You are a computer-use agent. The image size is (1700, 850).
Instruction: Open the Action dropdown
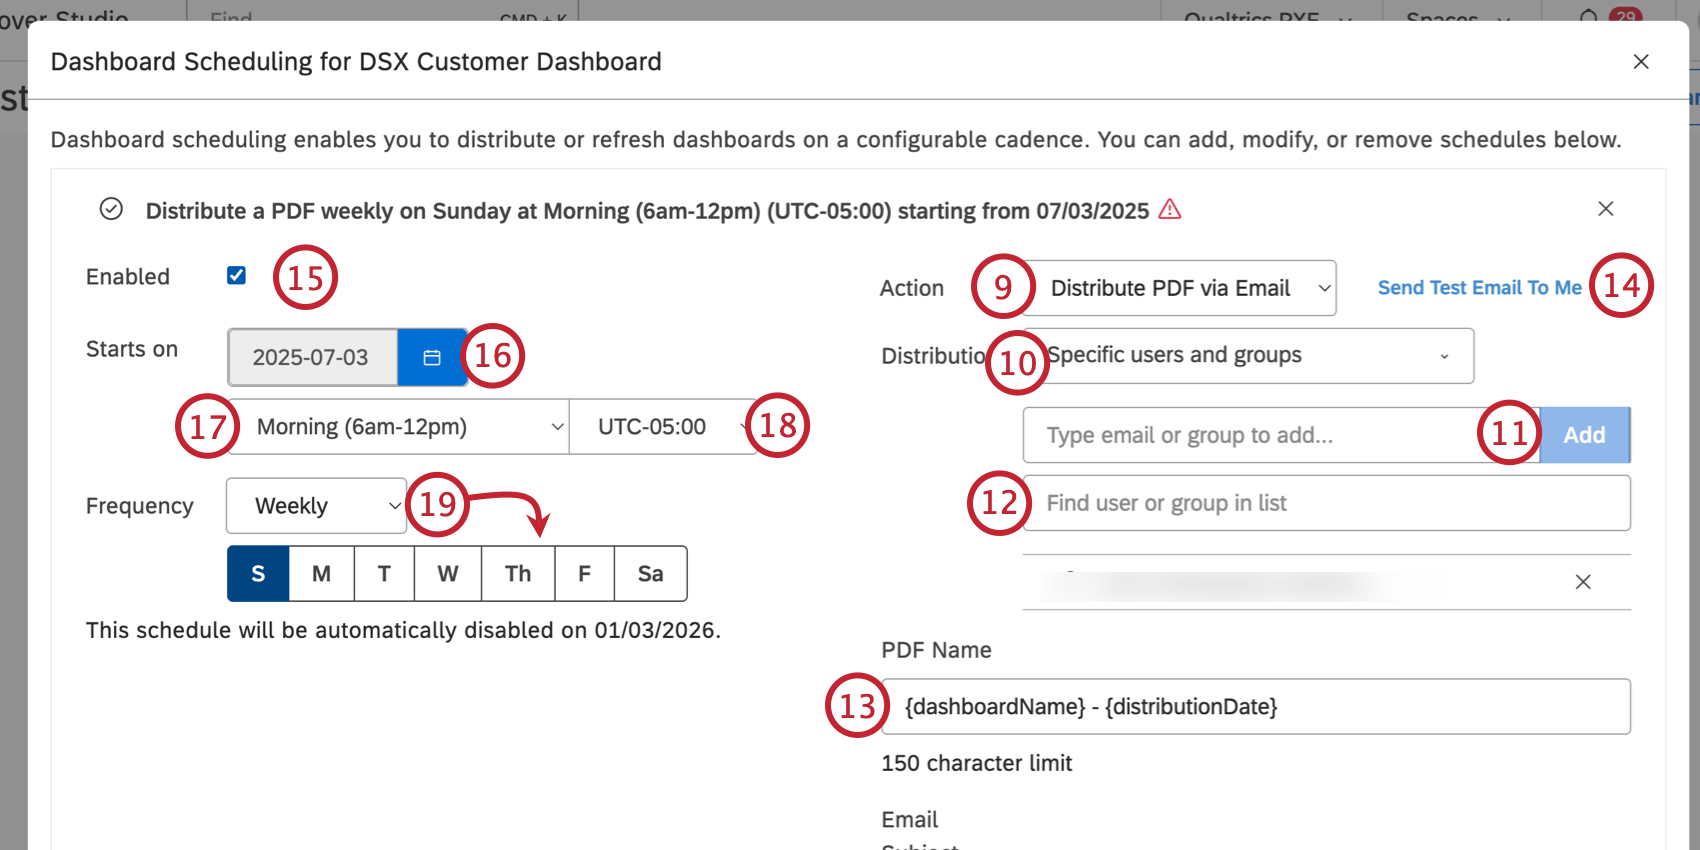pos(1180,288)
